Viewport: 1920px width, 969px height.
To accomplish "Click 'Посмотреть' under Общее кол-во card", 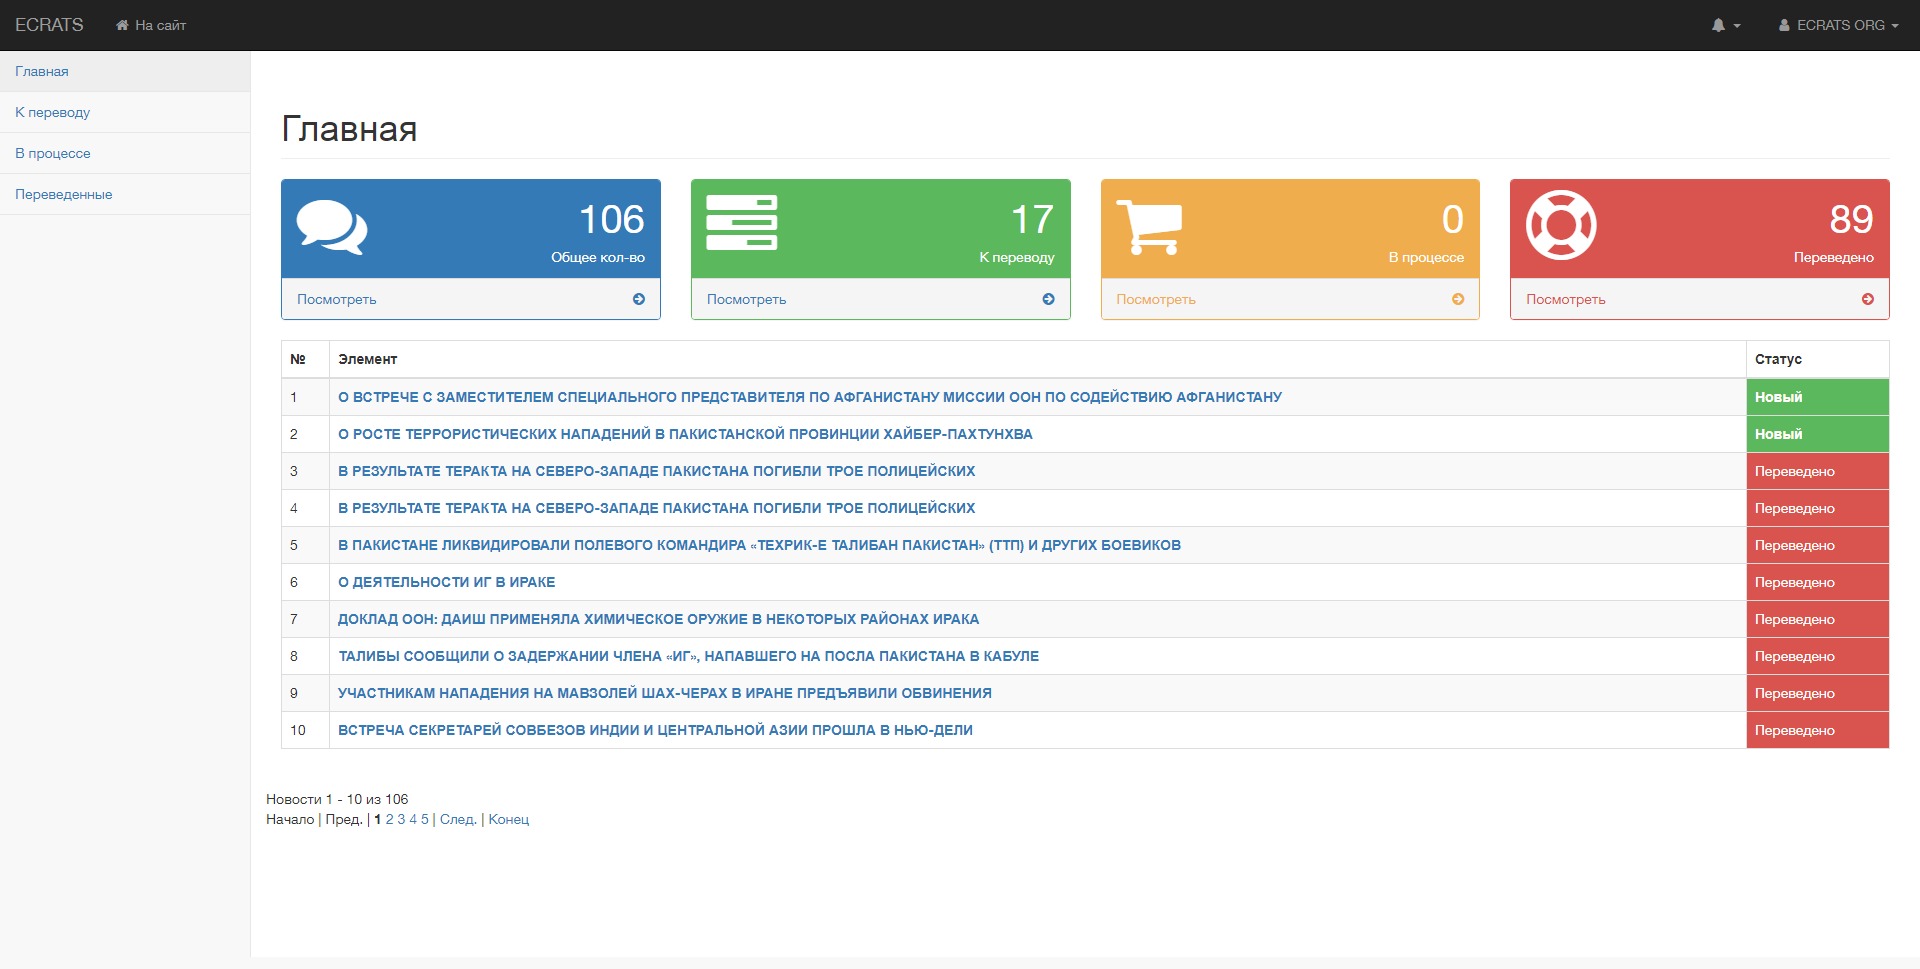I will tap(337, 299).
